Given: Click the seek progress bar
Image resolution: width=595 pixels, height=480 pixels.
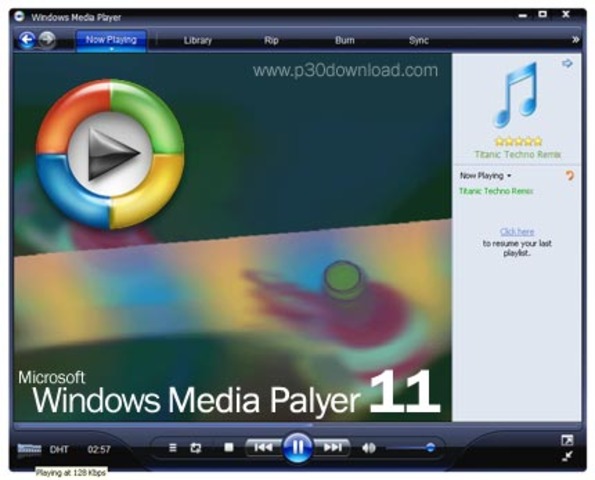Looking at the screenshot, I should pyautogui.click(x=297, y=425).
